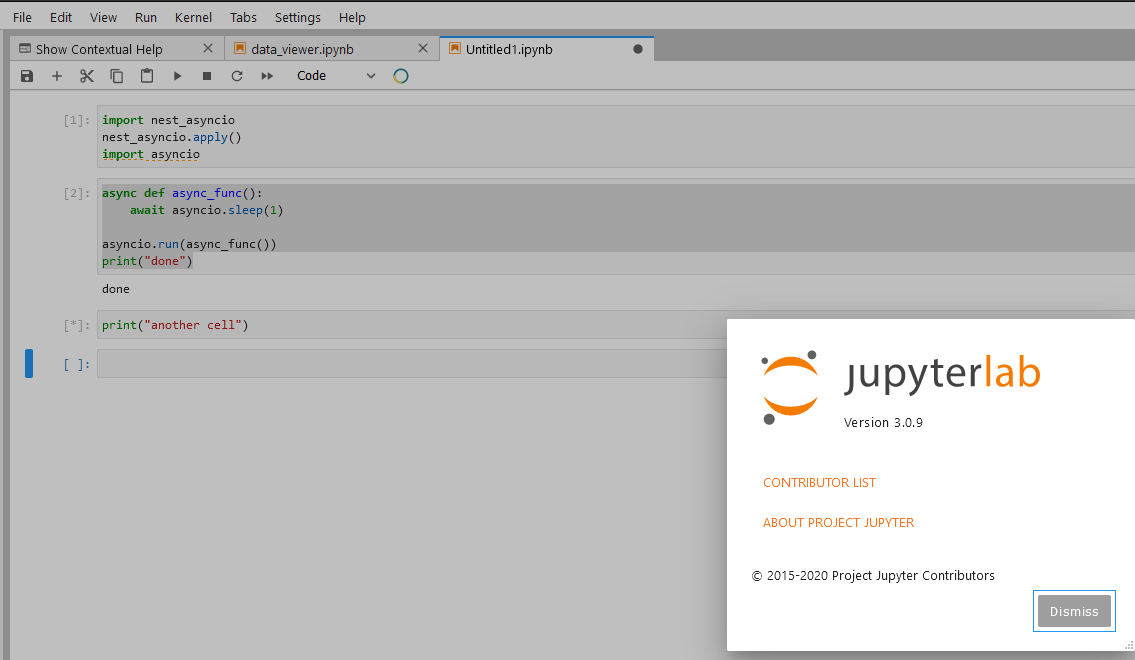Open the Settings menu

298,17
